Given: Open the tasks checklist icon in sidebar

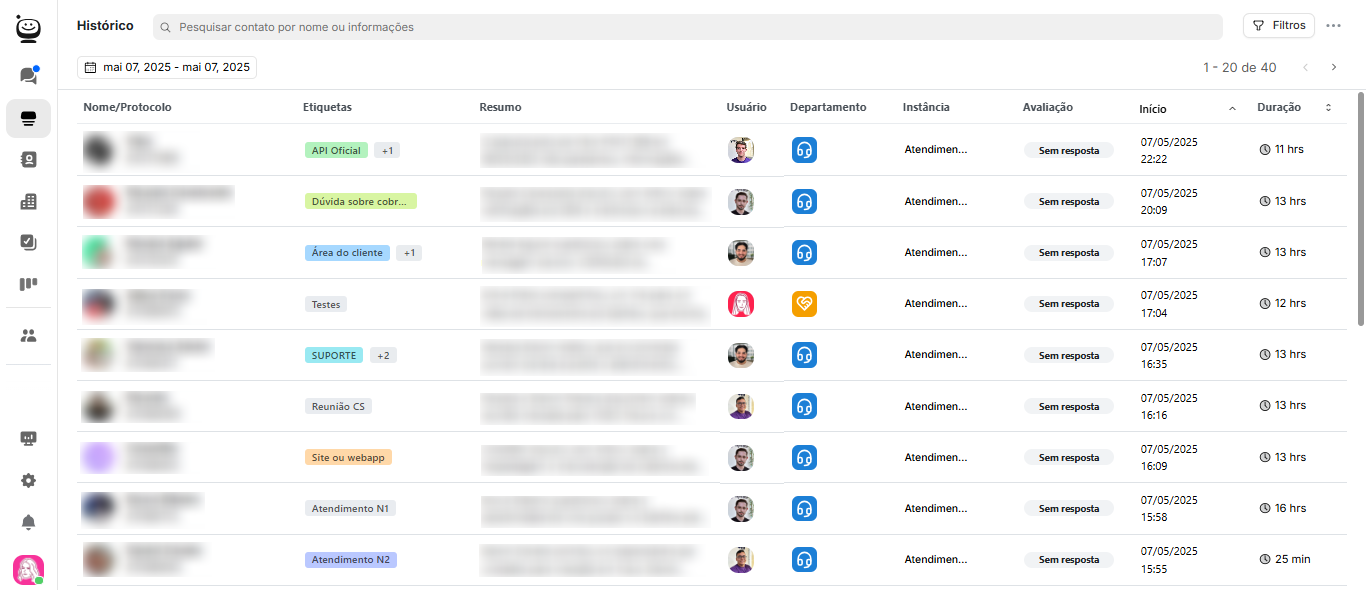Looking at the screenshot, I should coord(28,242).
